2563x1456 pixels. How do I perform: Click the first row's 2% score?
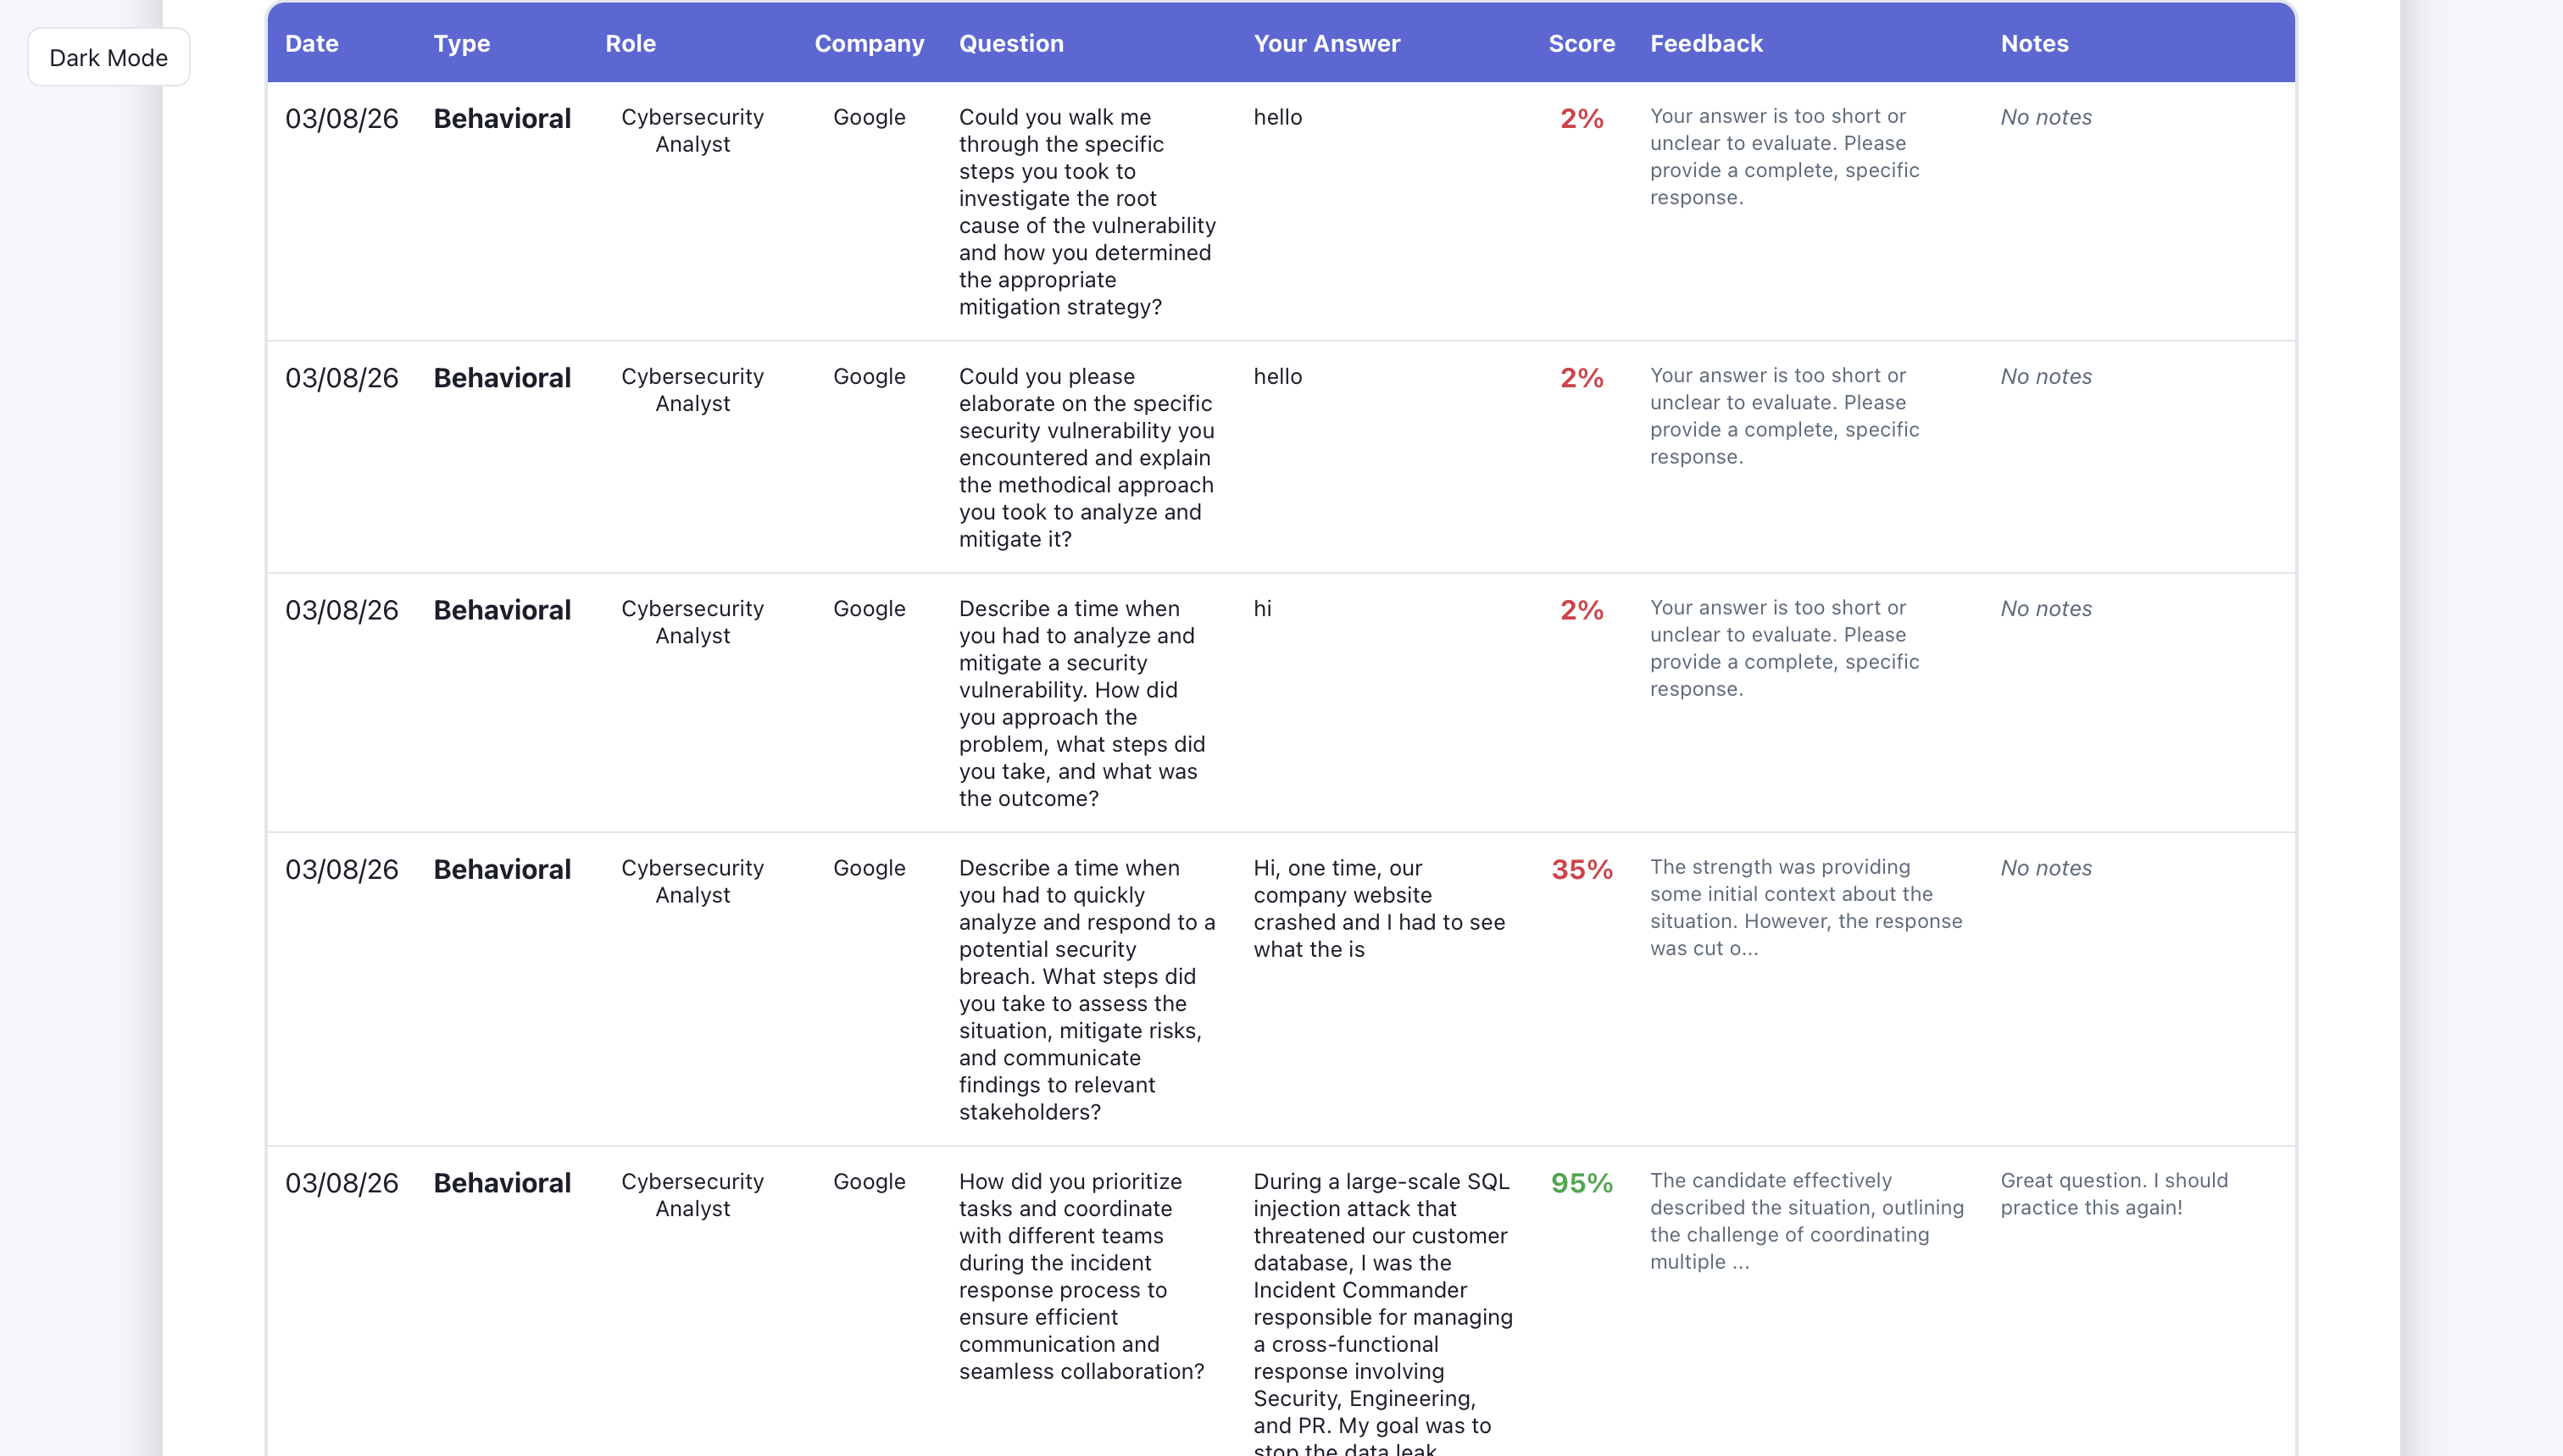[1580, 117]
